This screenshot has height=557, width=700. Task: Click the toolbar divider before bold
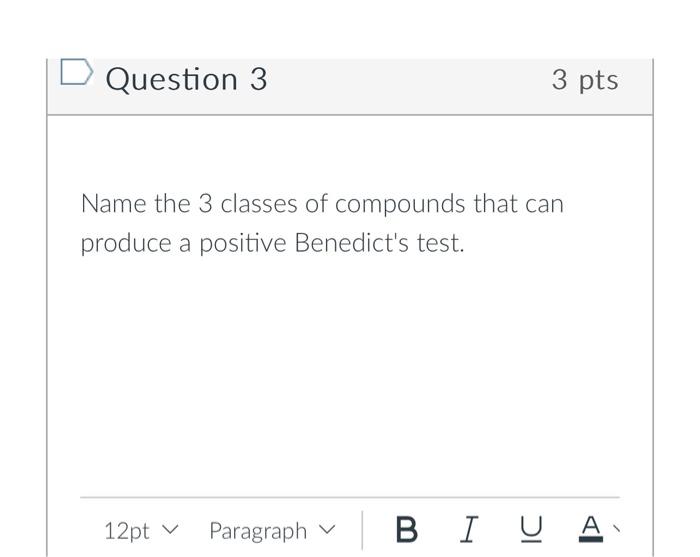coord(362,530)
